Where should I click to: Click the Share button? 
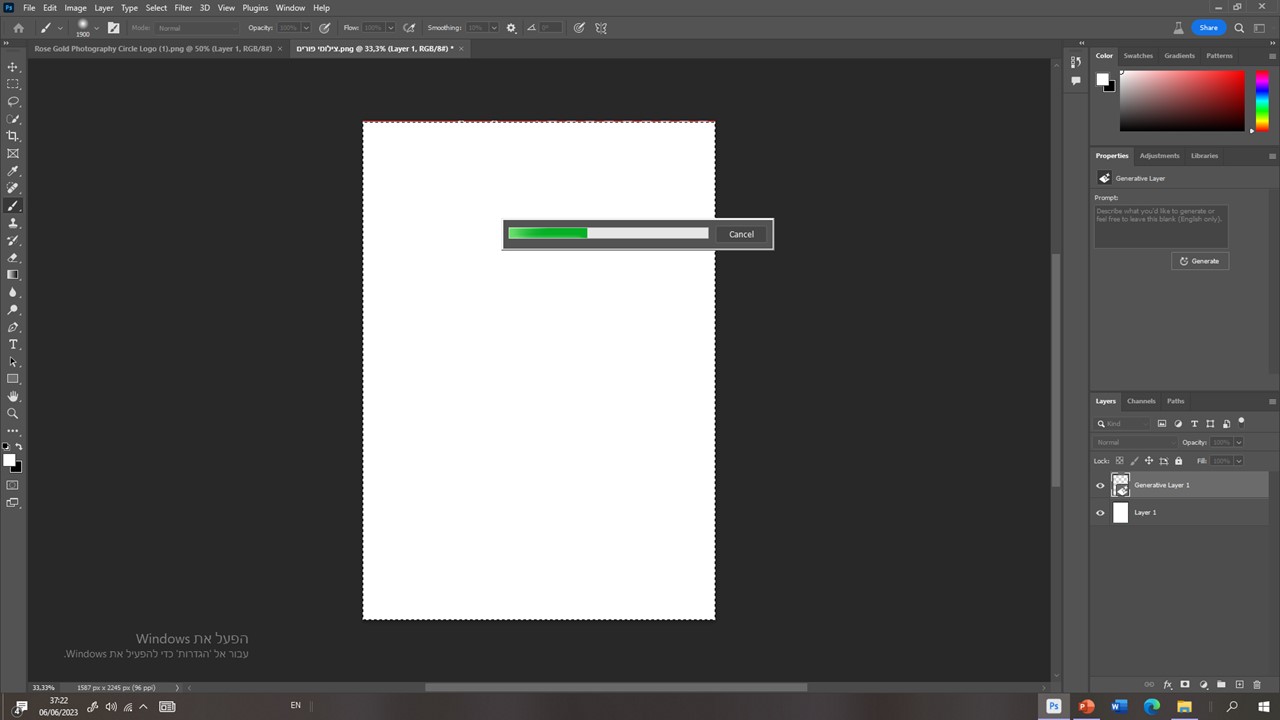(1209, 28)
